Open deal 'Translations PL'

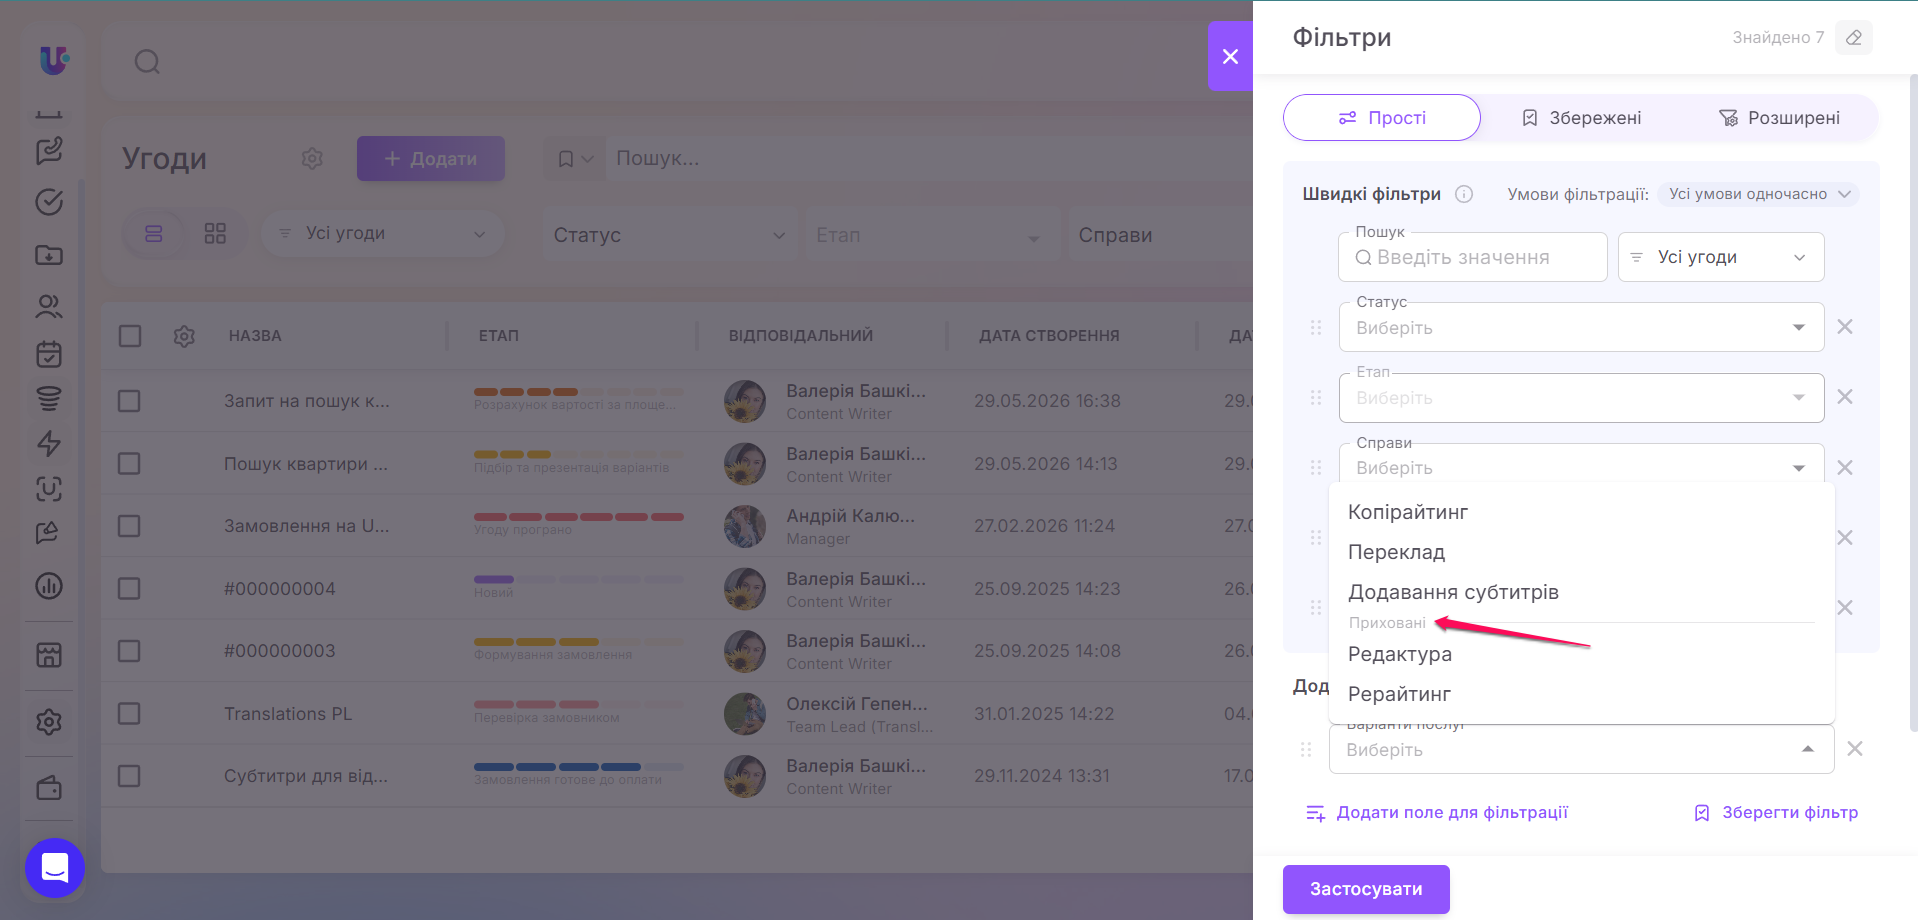[x=288, y=714]
